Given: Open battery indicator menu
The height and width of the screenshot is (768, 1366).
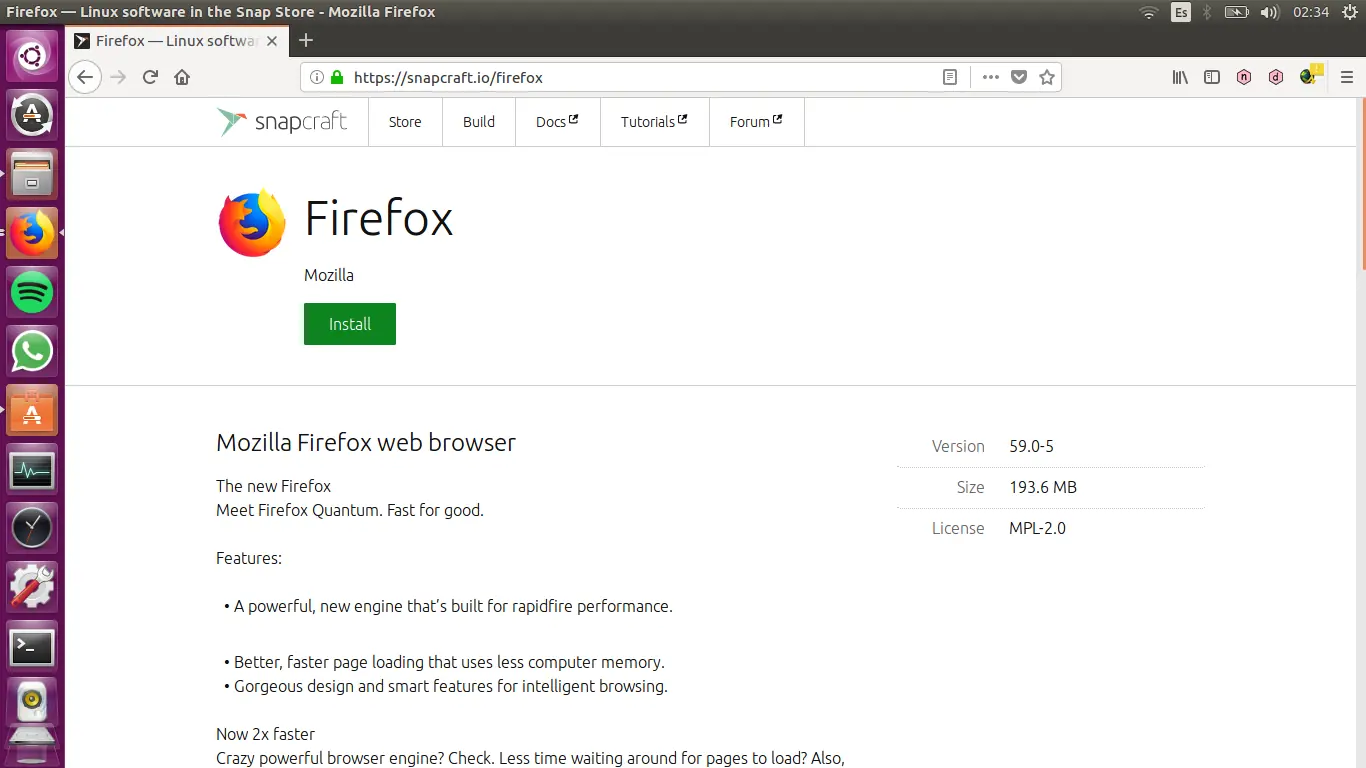Looking at the screenshot, I should 1237,12.
